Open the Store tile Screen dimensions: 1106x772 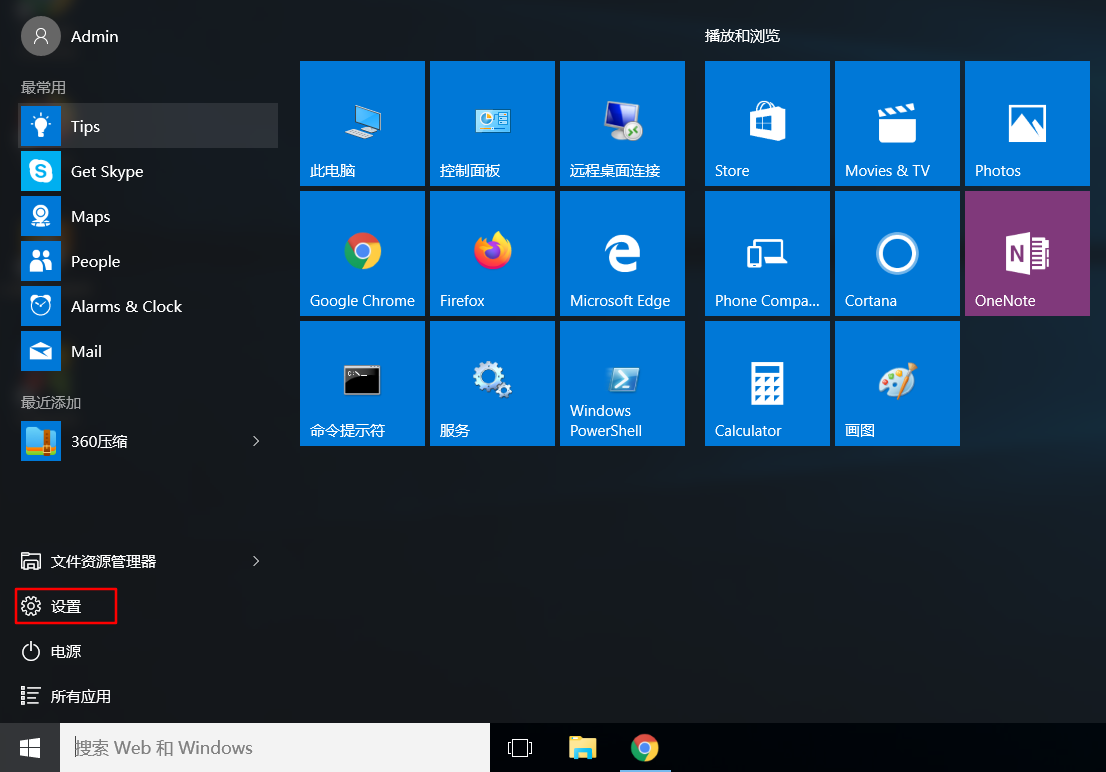(767, 123)
